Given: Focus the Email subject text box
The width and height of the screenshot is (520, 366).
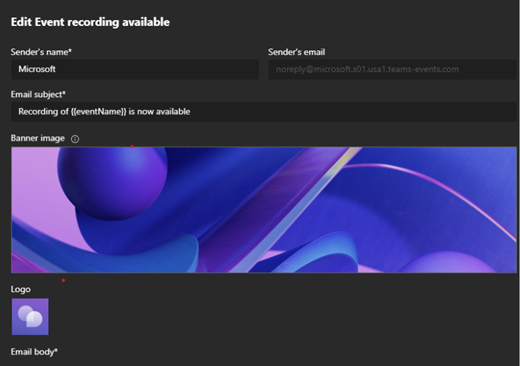Looking at the screenshot, I should click(x=264, y=112).
